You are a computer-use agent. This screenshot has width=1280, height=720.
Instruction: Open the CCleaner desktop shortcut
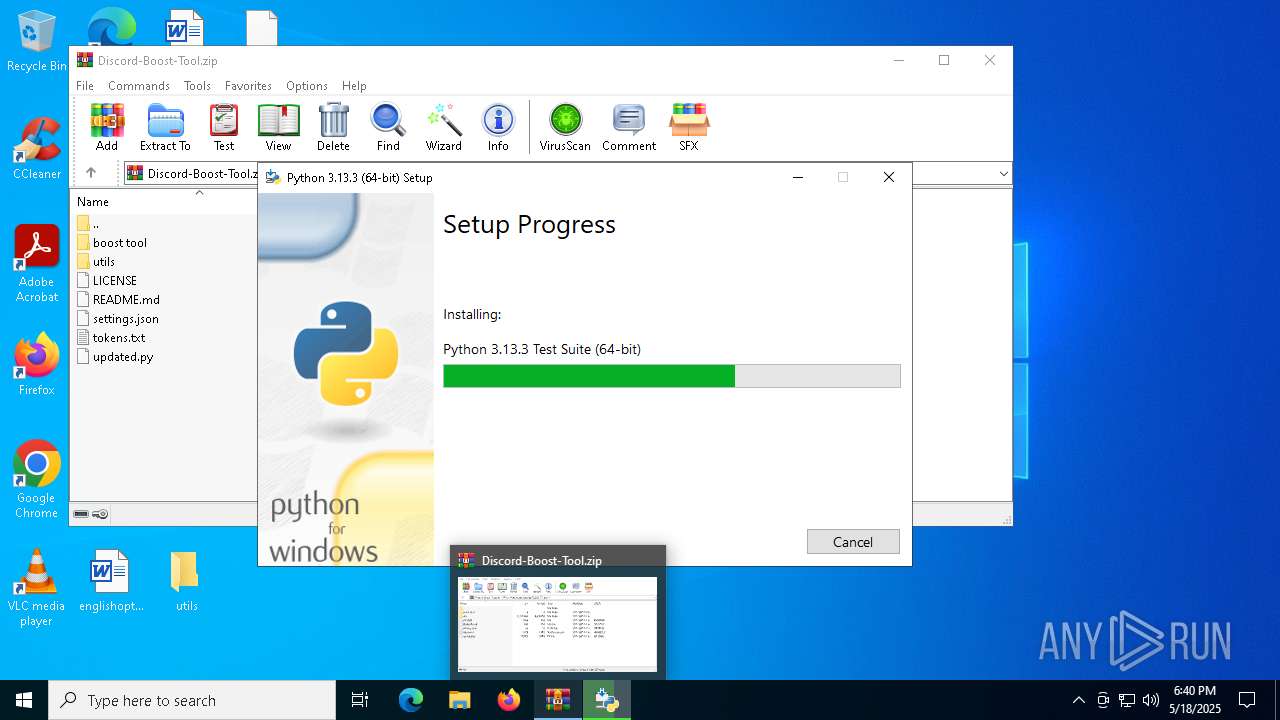[x=36, y=149]
